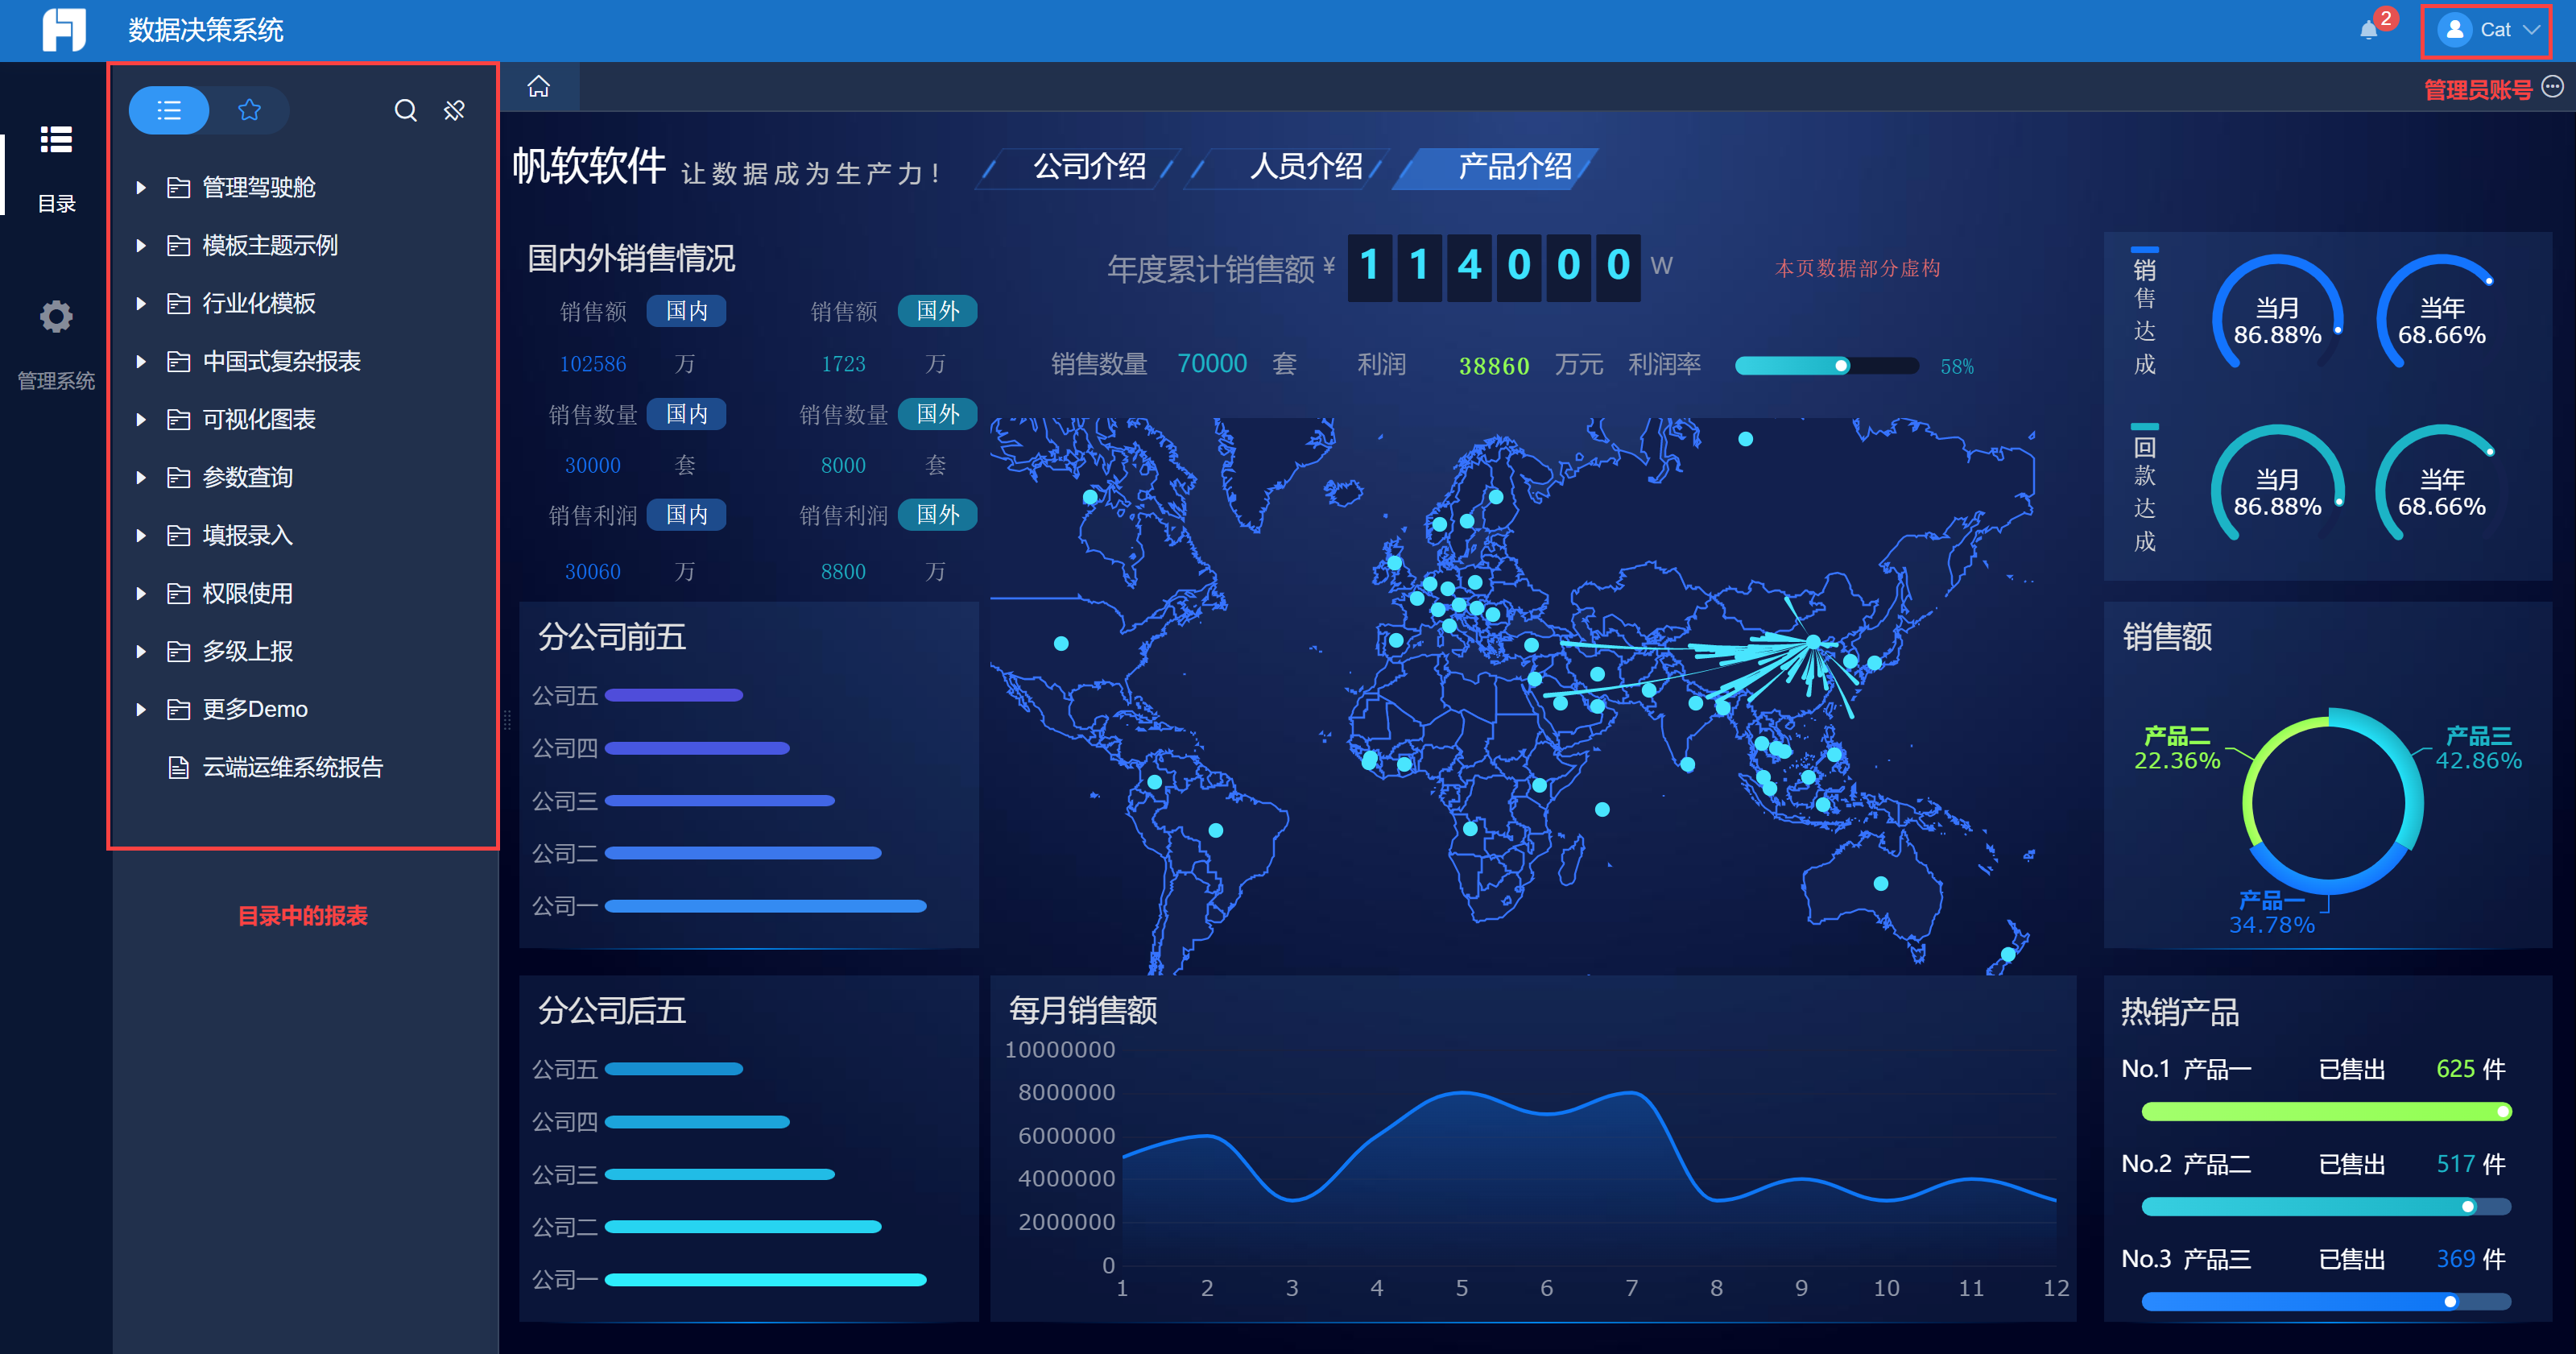Switch to favorites star toggle
2576x1354 pixels.
[x=249, y=110]
